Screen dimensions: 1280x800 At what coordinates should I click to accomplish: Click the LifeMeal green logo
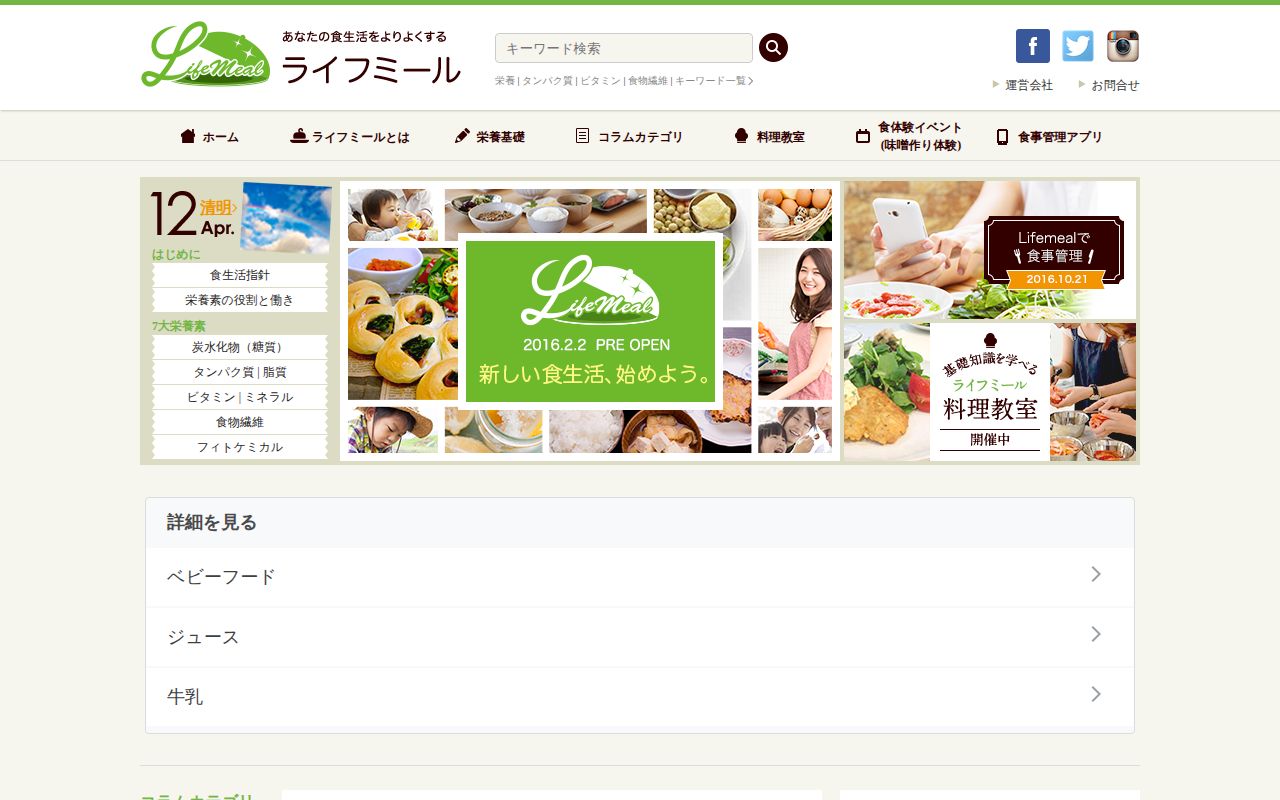(205, 54)
